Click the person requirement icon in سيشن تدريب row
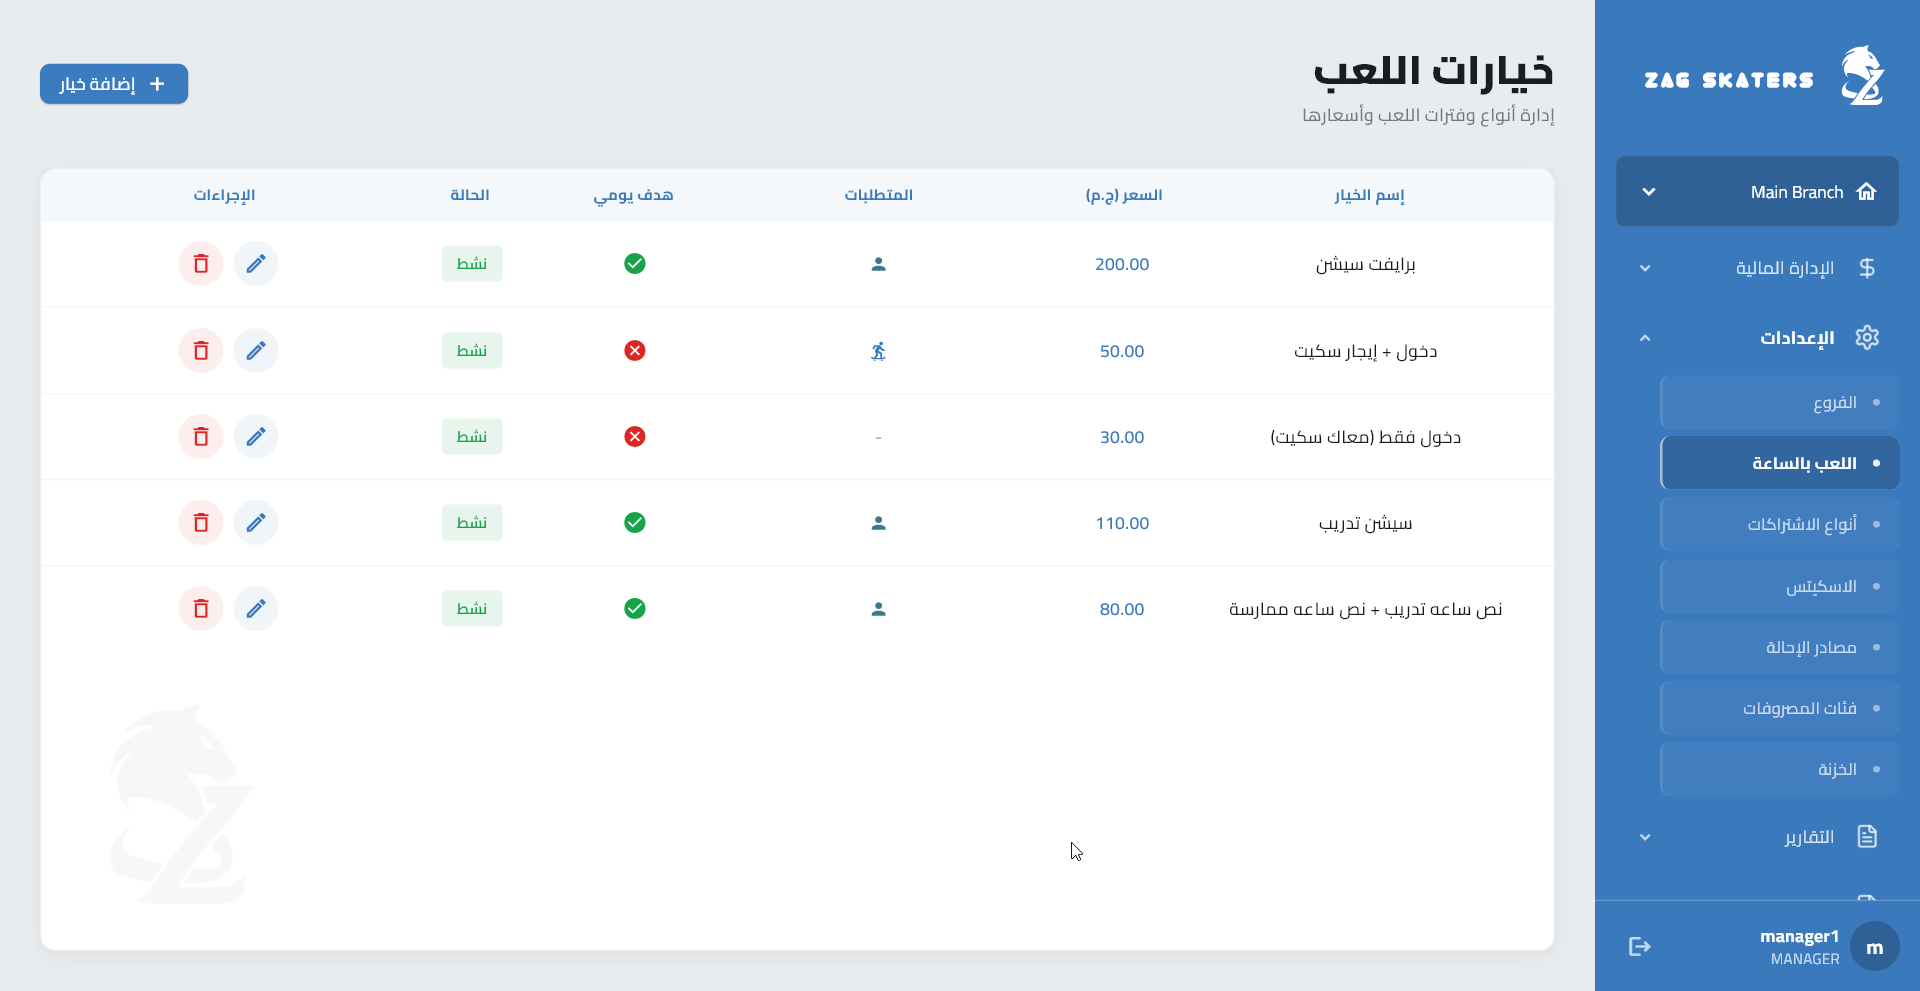Screen dimensions: 1920x991 click(878, 523)
